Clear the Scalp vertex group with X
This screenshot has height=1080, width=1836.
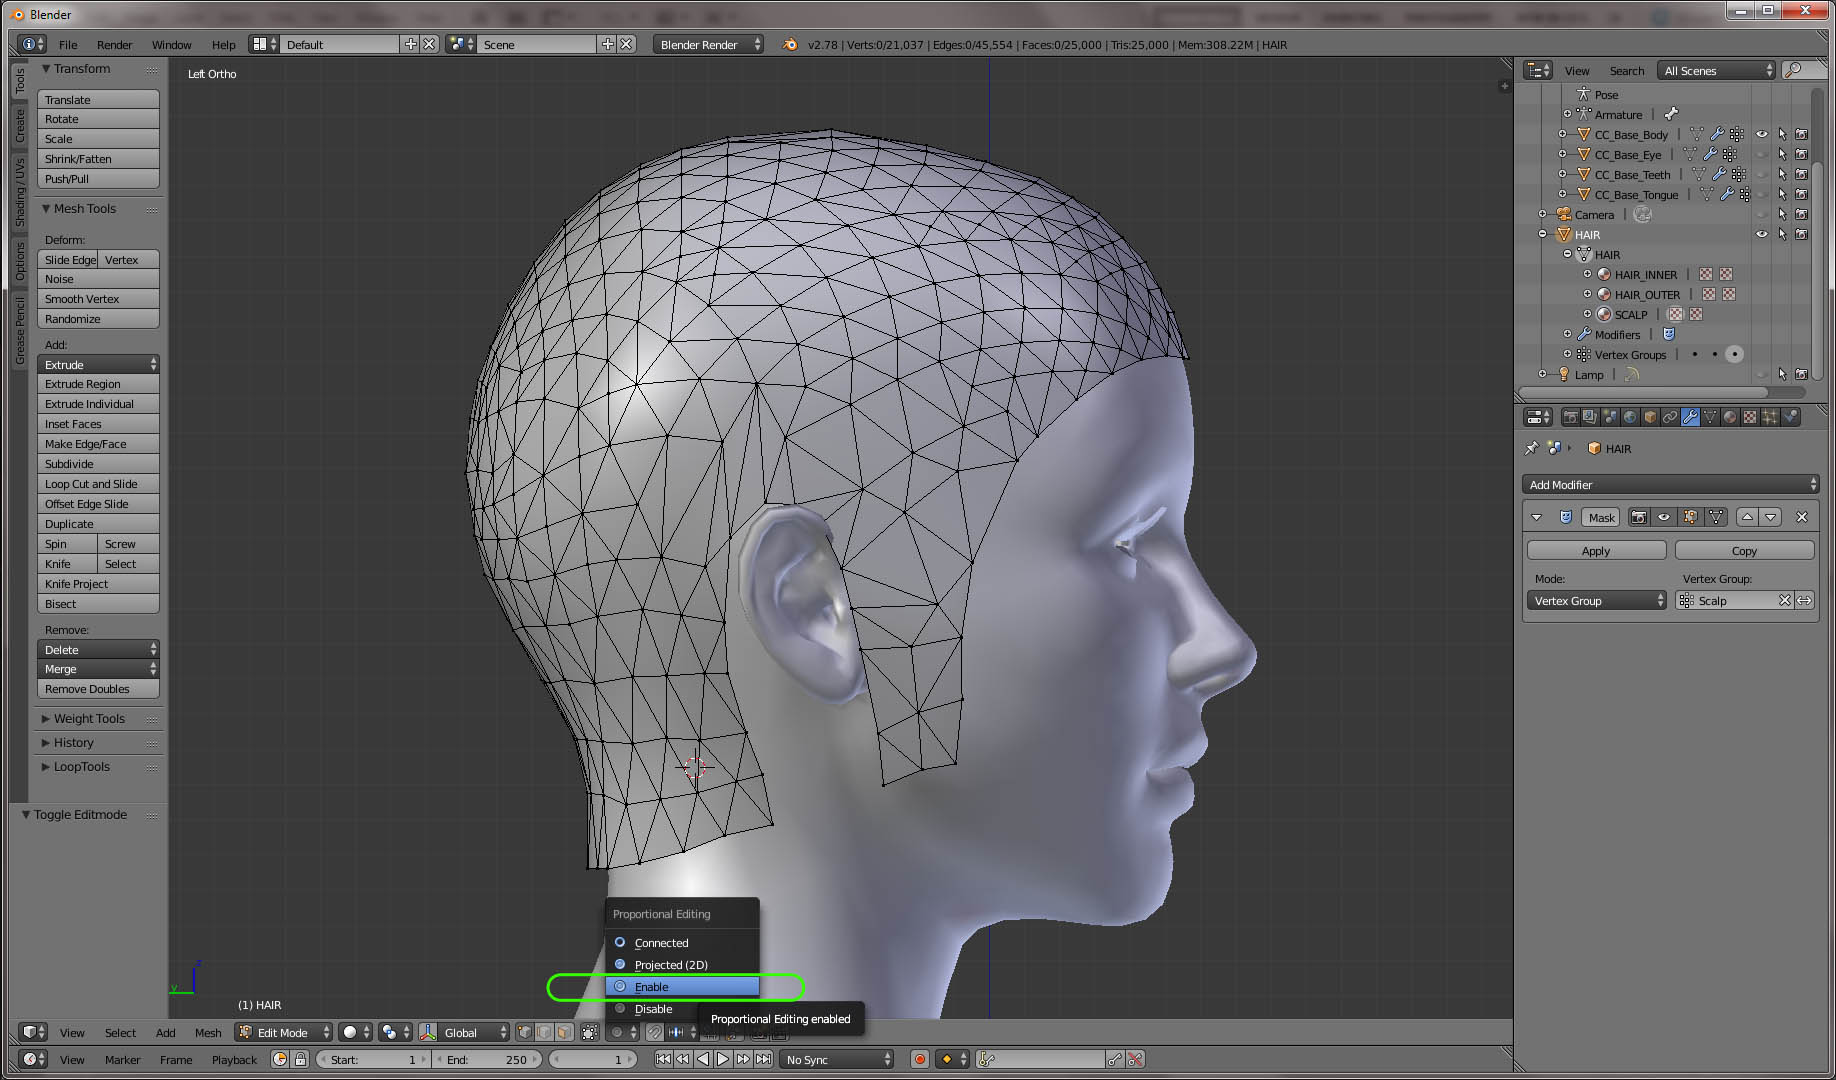pyautogui.click(x=1784, y=600)
